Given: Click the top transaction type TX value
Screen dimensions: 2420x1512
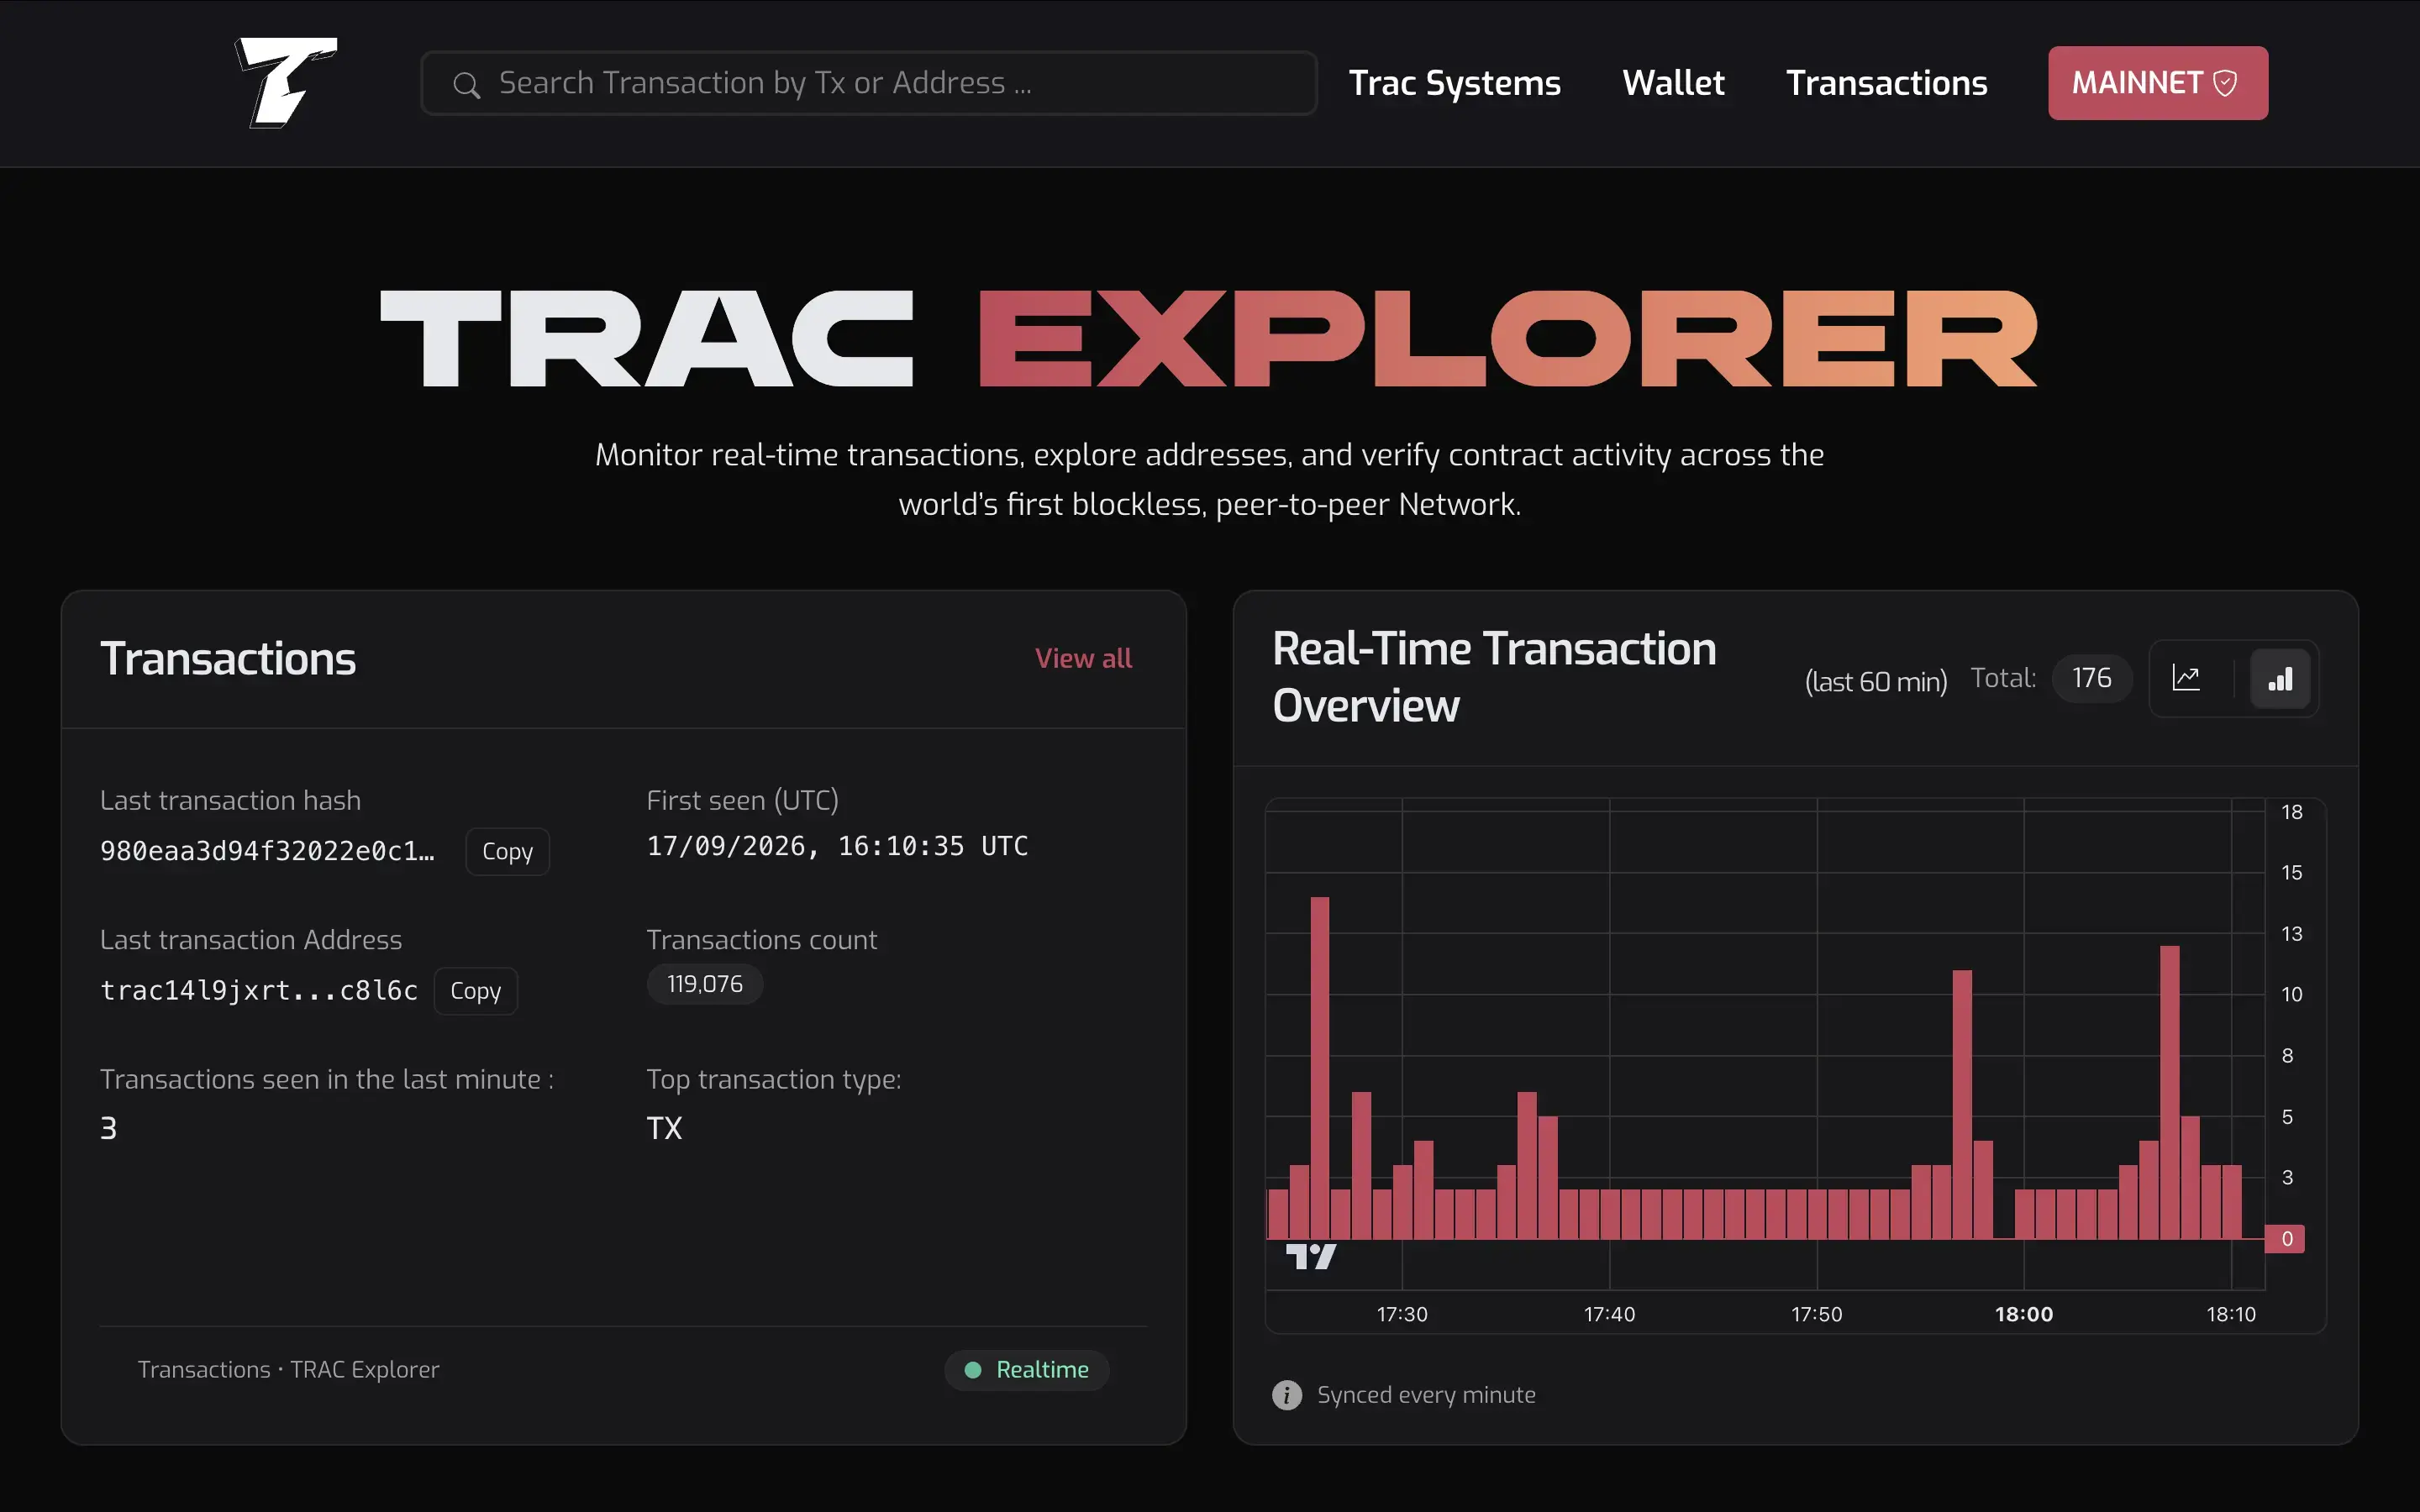Looking at the screenshot, I should tap(664, 1129).
